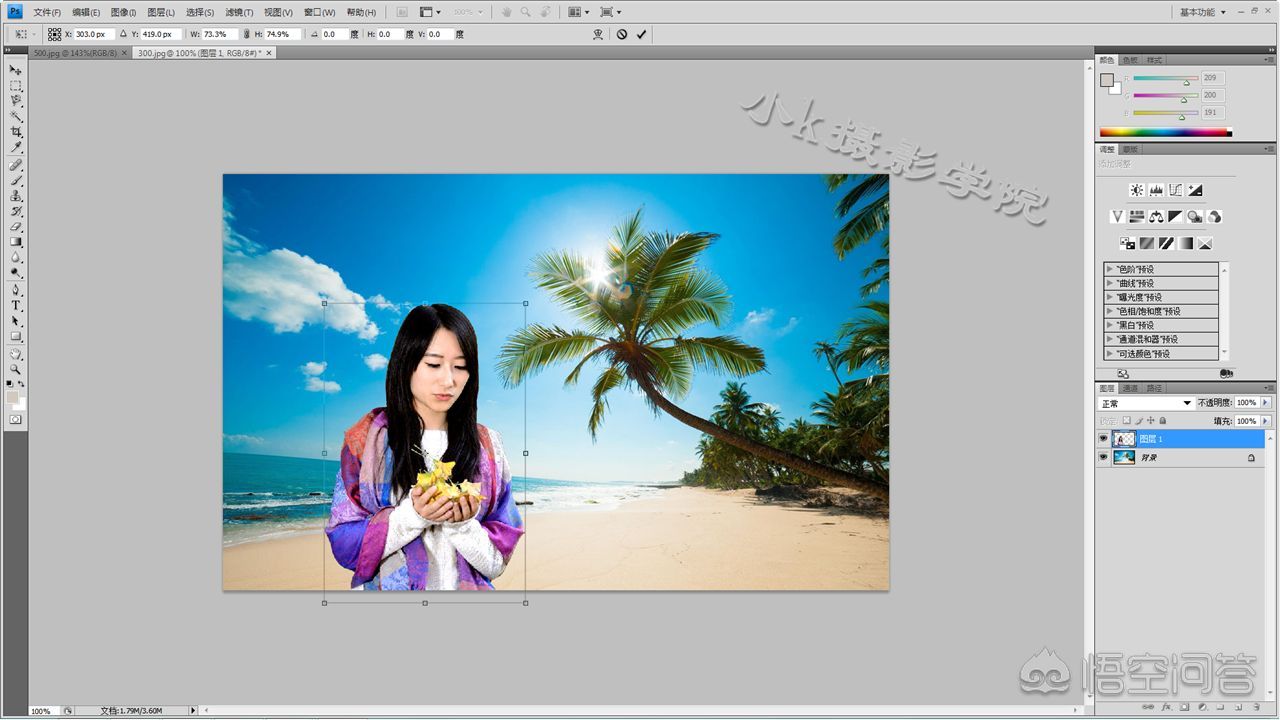Expand the "色阶"预设 presets group
1280x720 pixels.
point(1110,269)
